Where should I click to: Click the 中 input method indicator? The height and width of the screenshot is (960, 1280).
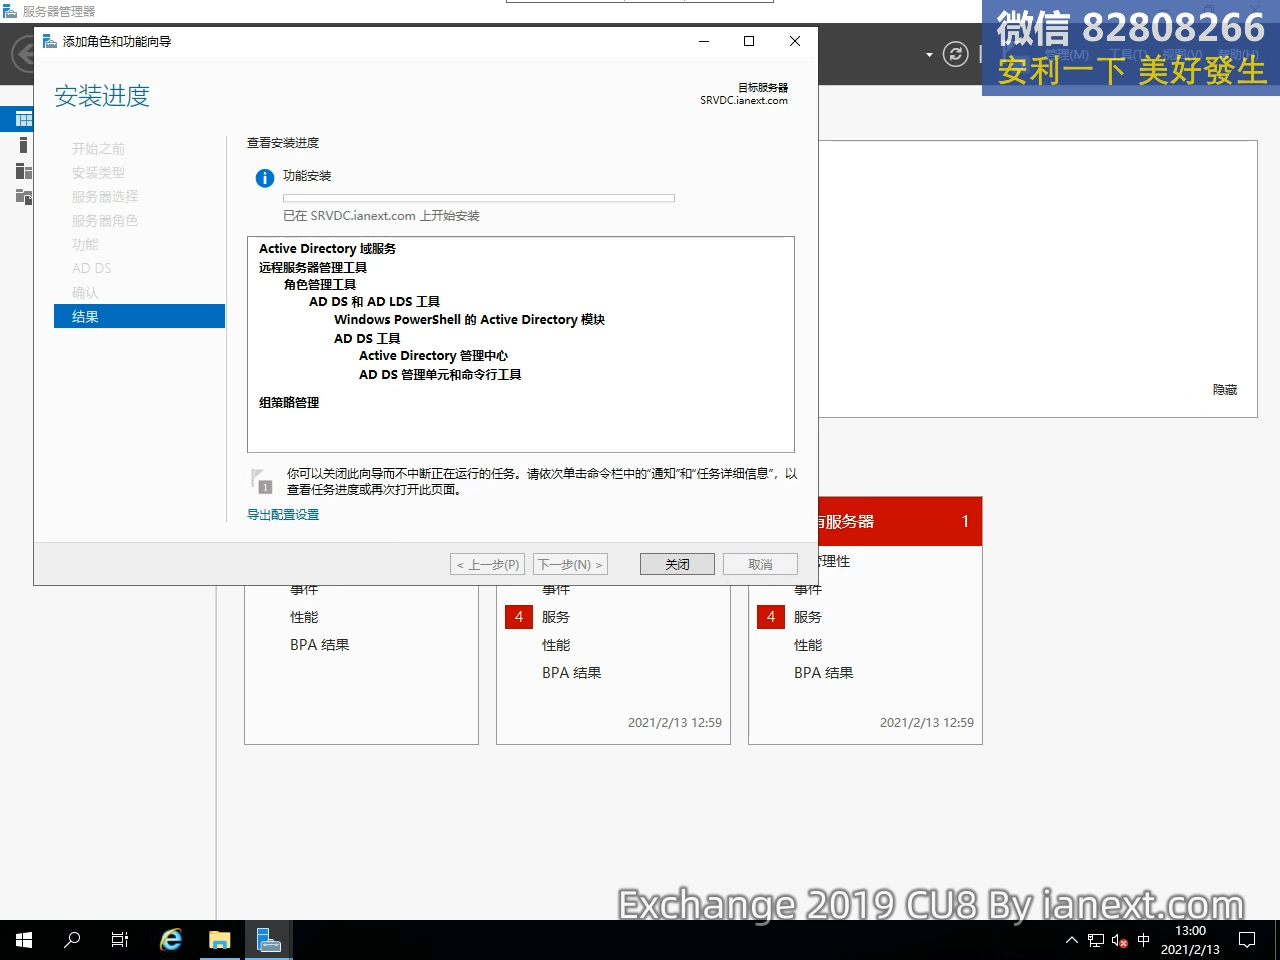[x=1144, y=940]
